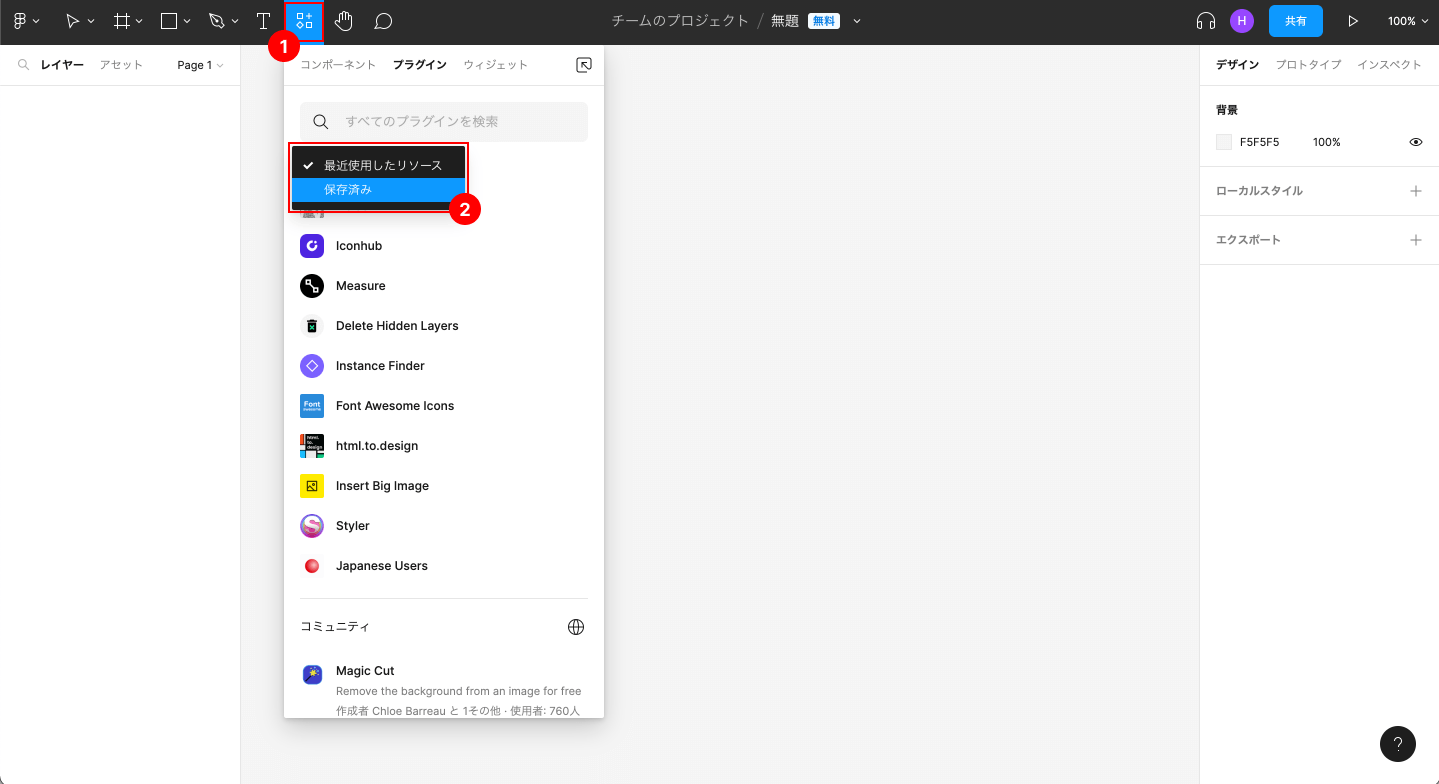
Task: Run the Styler plugin
Action: [x=444, y=526]
